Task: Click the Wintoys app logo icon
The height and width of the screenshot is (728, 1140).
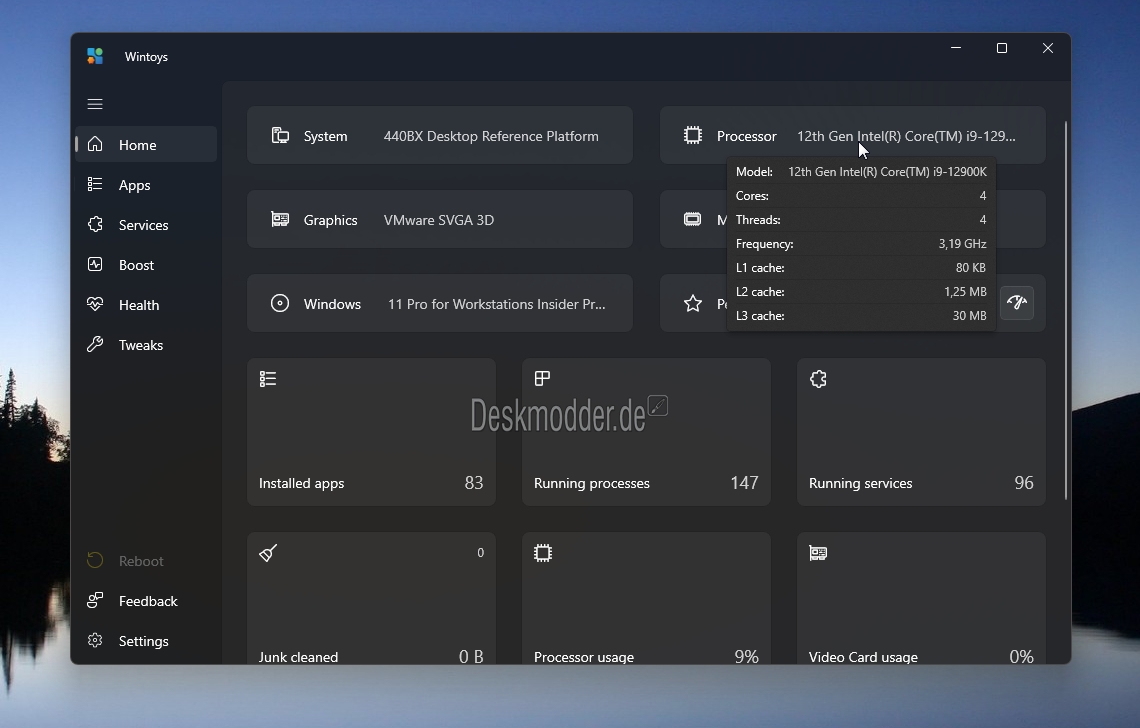Action: (x=95, y=56)
